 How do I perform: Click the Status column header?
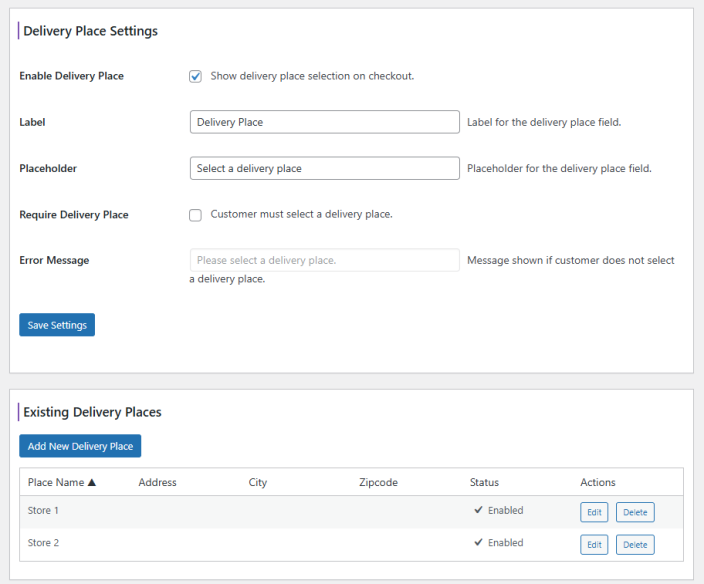(x=484, y=482)
